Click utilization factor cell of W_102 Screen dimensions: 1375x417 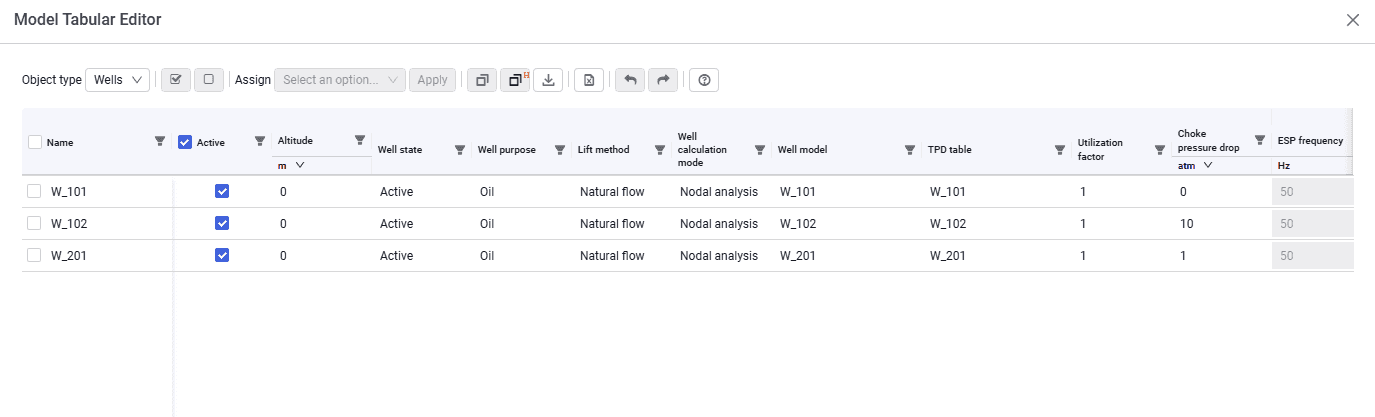(x=1122, y=223)
